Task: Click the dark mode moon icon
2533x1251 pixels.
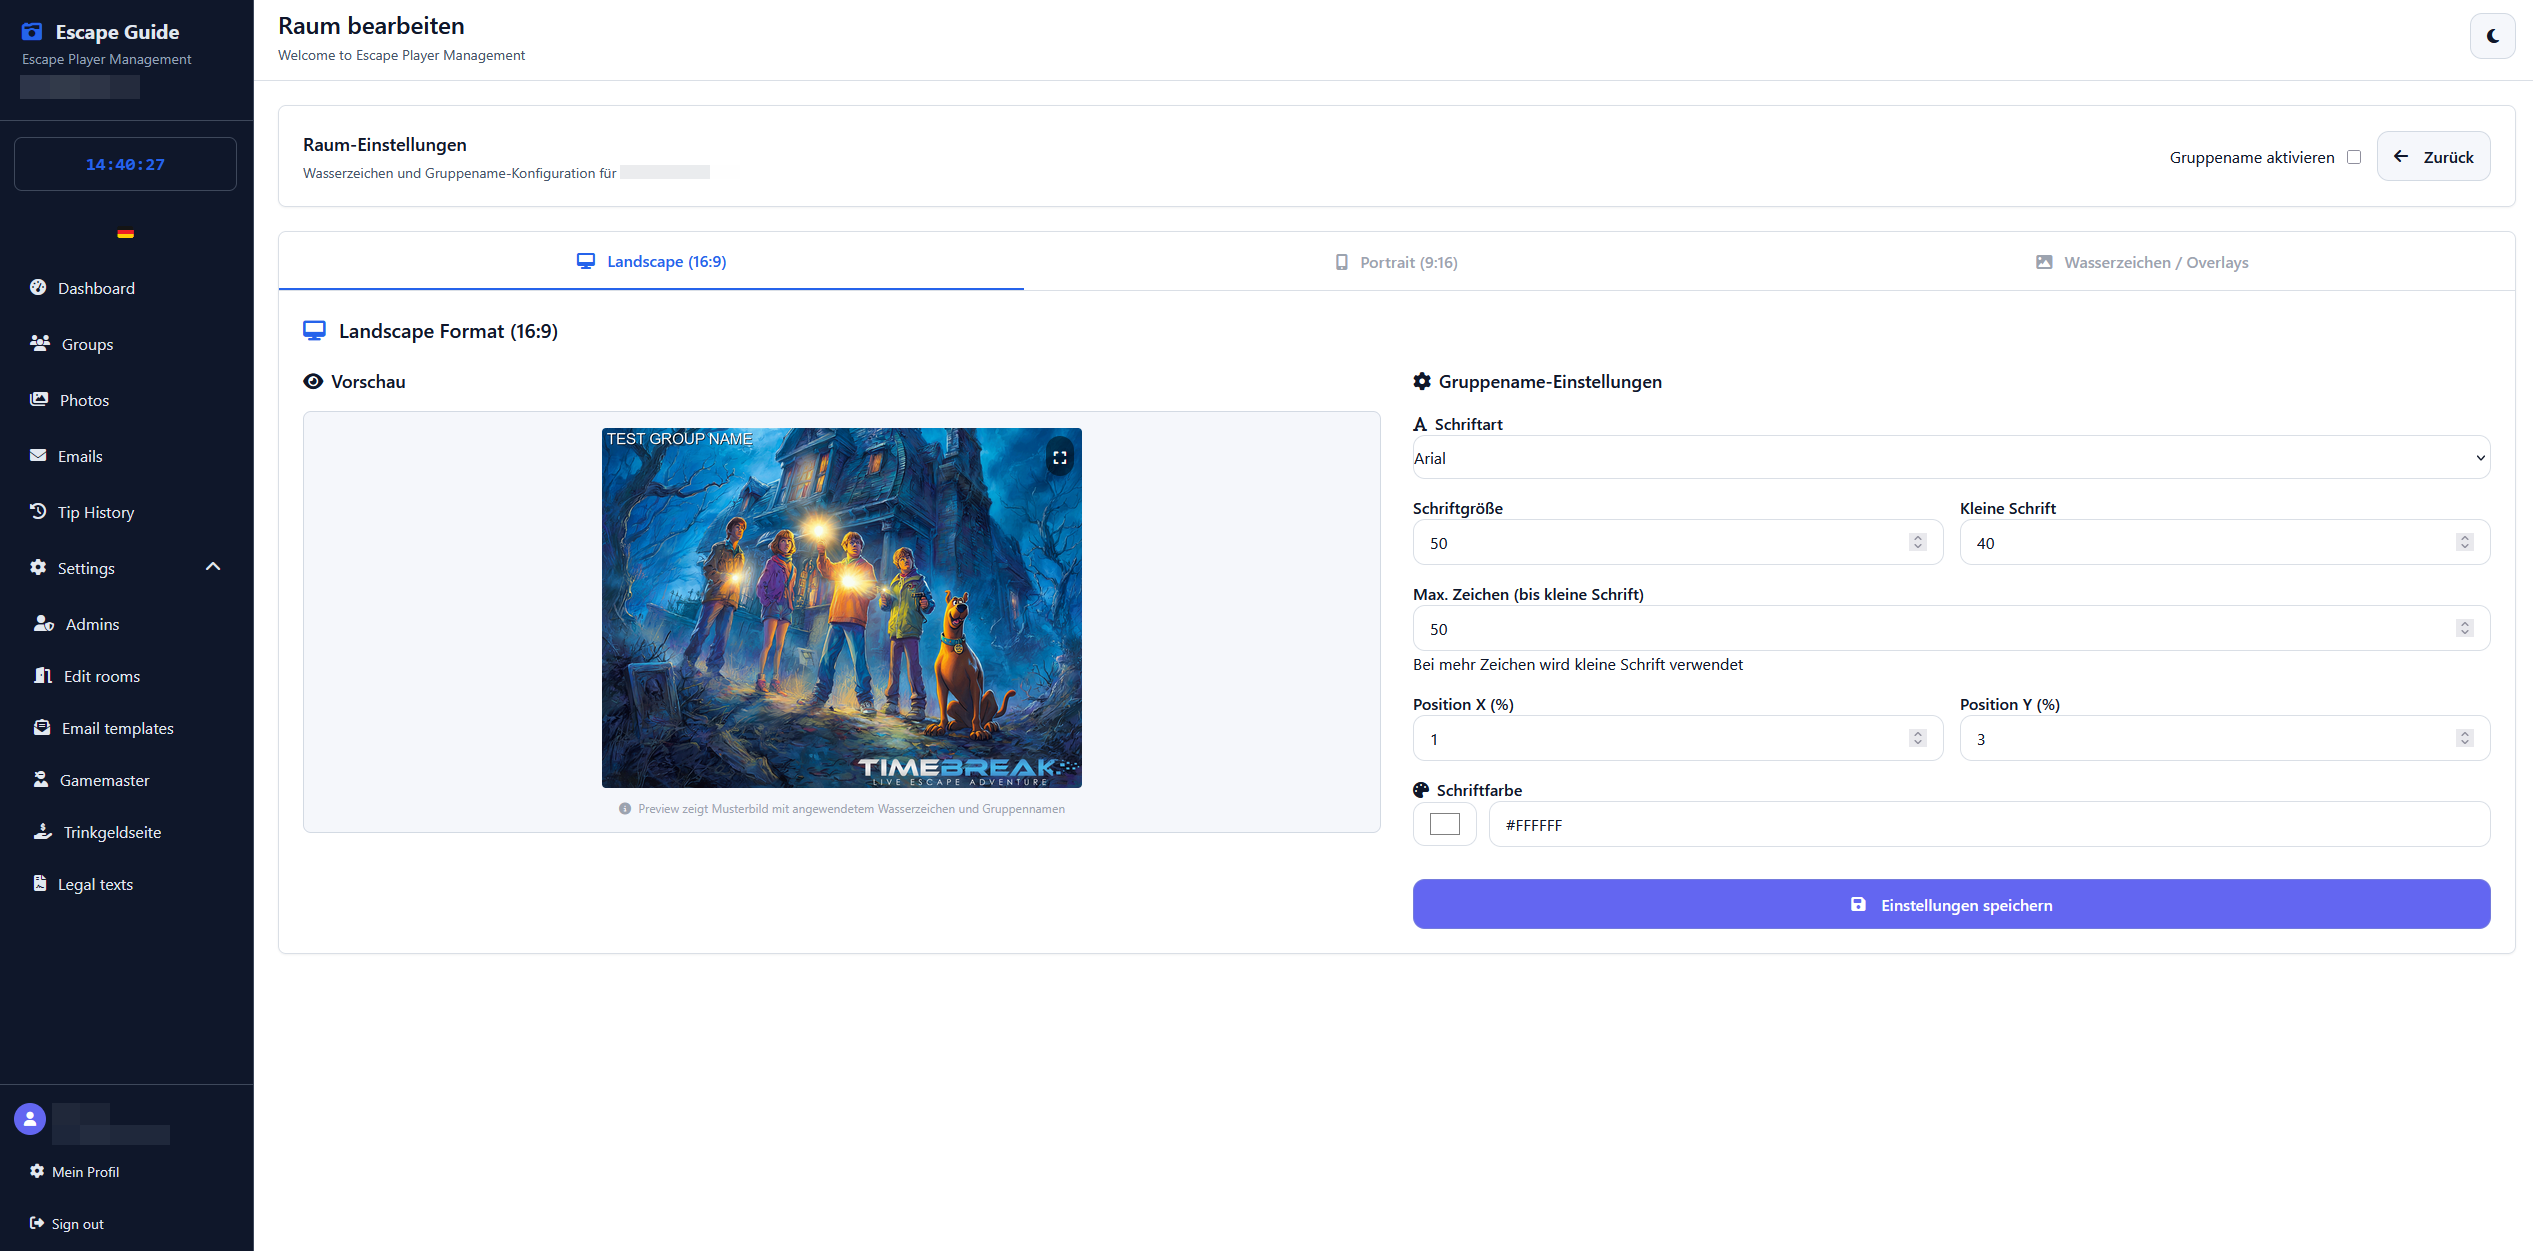Action: (x=2492, y=36)
